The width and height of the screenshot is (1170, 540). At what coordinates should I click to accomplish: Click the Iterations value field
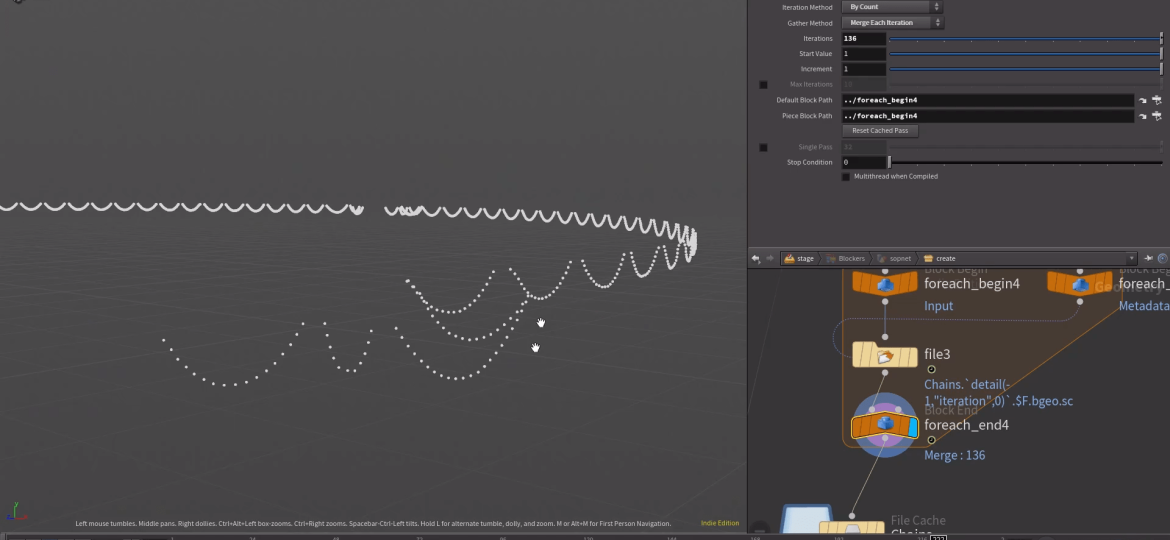pos(863,39)
